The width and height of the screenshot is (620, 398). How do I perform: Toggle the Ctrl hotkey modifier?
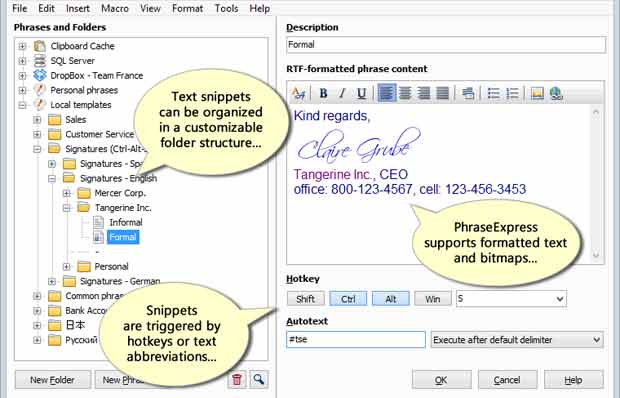click(348, 299)
